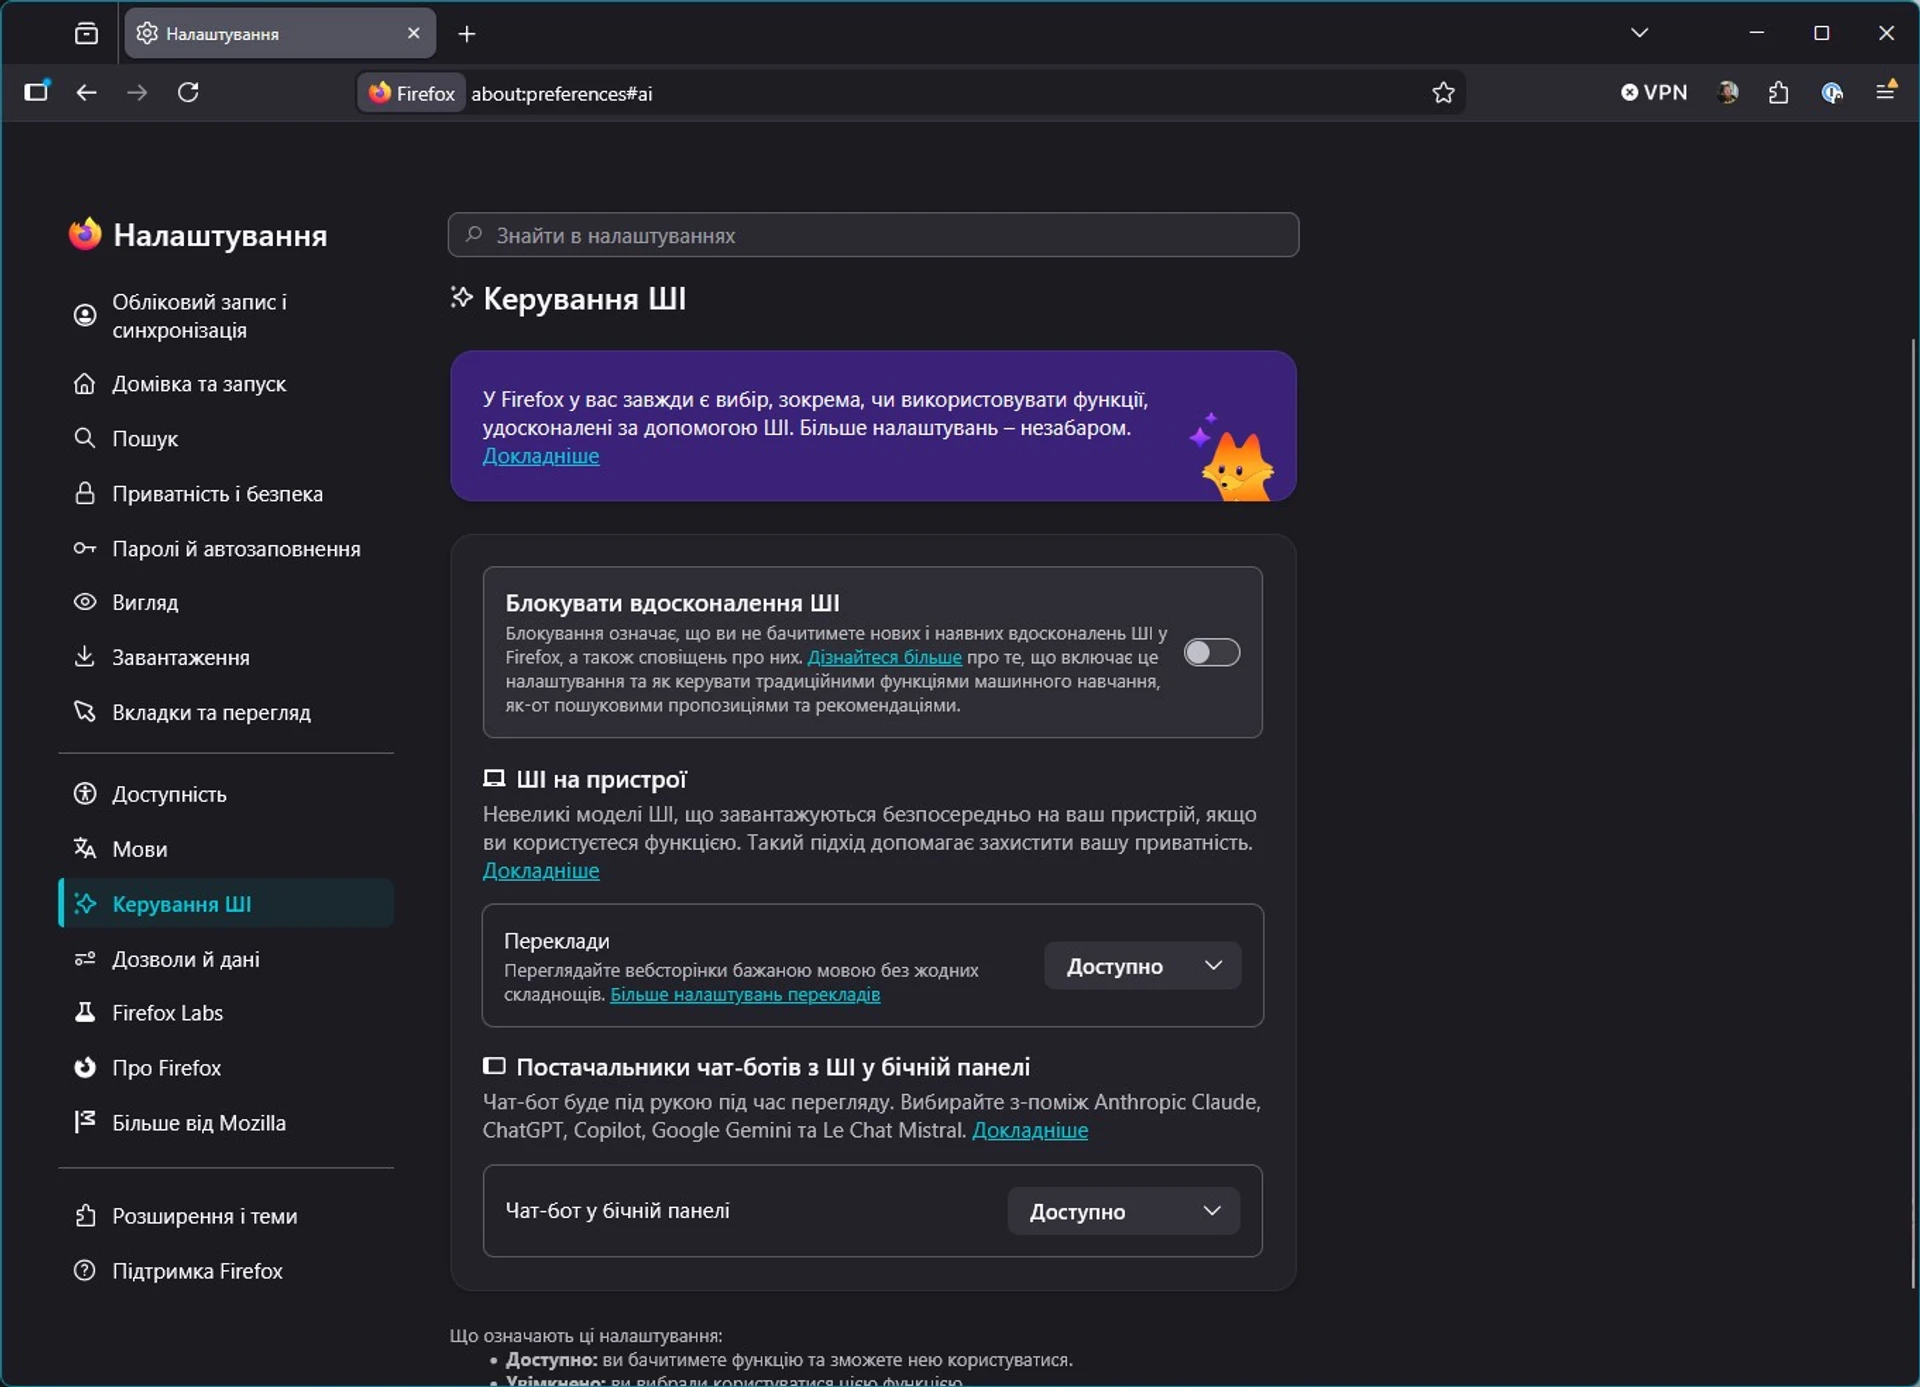Click the Знайти в налаштуваннях search box
1920x1387 pixels.
[873, 235]
